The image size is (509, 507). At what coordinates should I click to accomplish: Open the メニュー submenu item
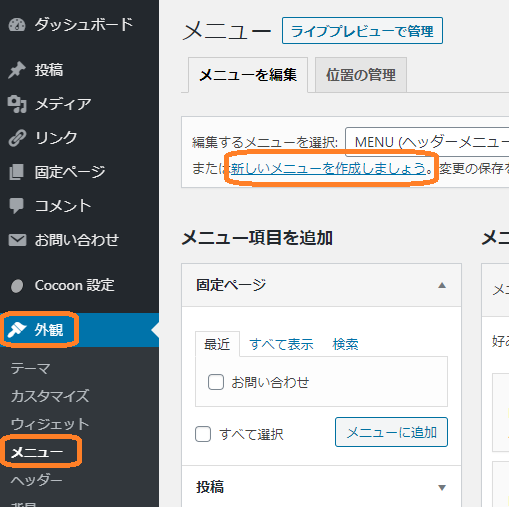(x=37, y=452)
